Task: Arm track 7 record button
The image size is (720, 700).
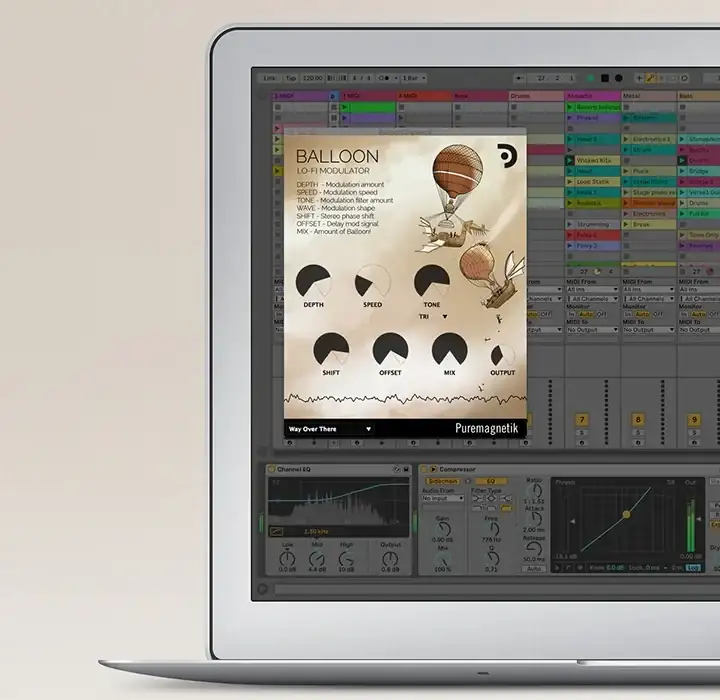Action: tap(582, 443)
